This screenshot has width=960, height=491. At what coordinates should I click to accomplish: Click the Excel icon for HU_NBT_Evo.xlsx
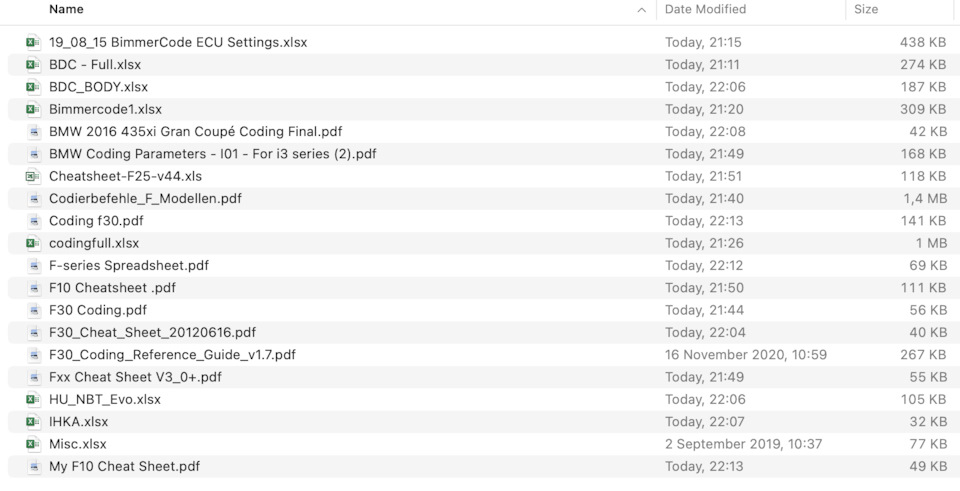tap(33, 400)
